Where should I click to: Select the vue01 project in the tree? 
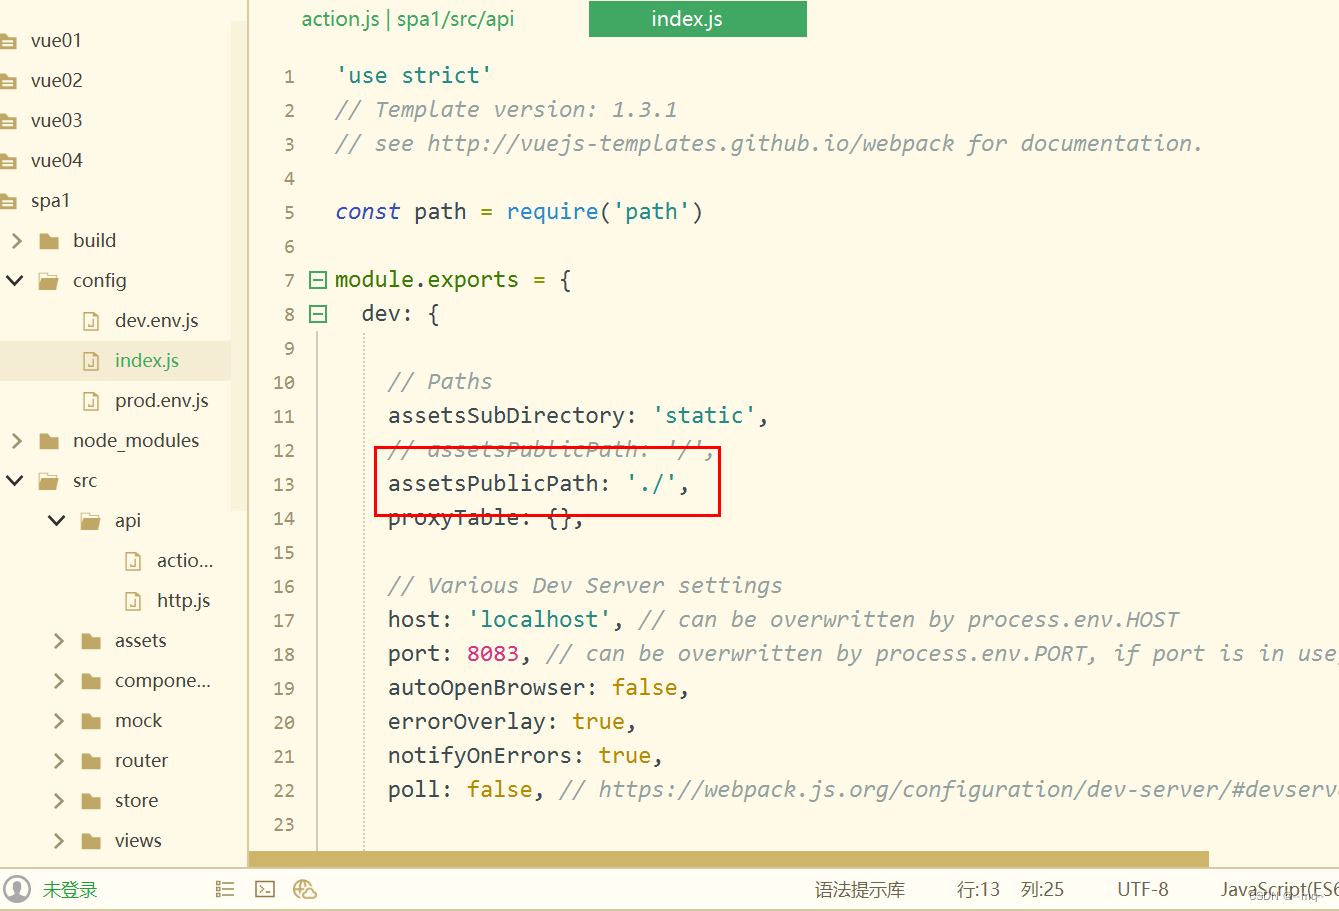click(56, 41)
